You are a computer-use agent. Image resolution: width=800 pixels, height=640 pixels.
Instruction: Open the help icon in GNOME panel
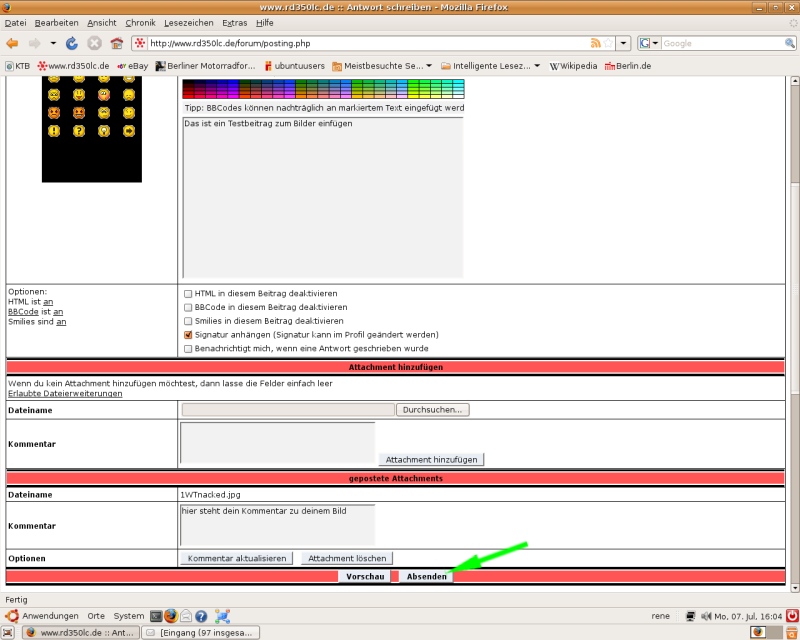[x=201, y=616]
